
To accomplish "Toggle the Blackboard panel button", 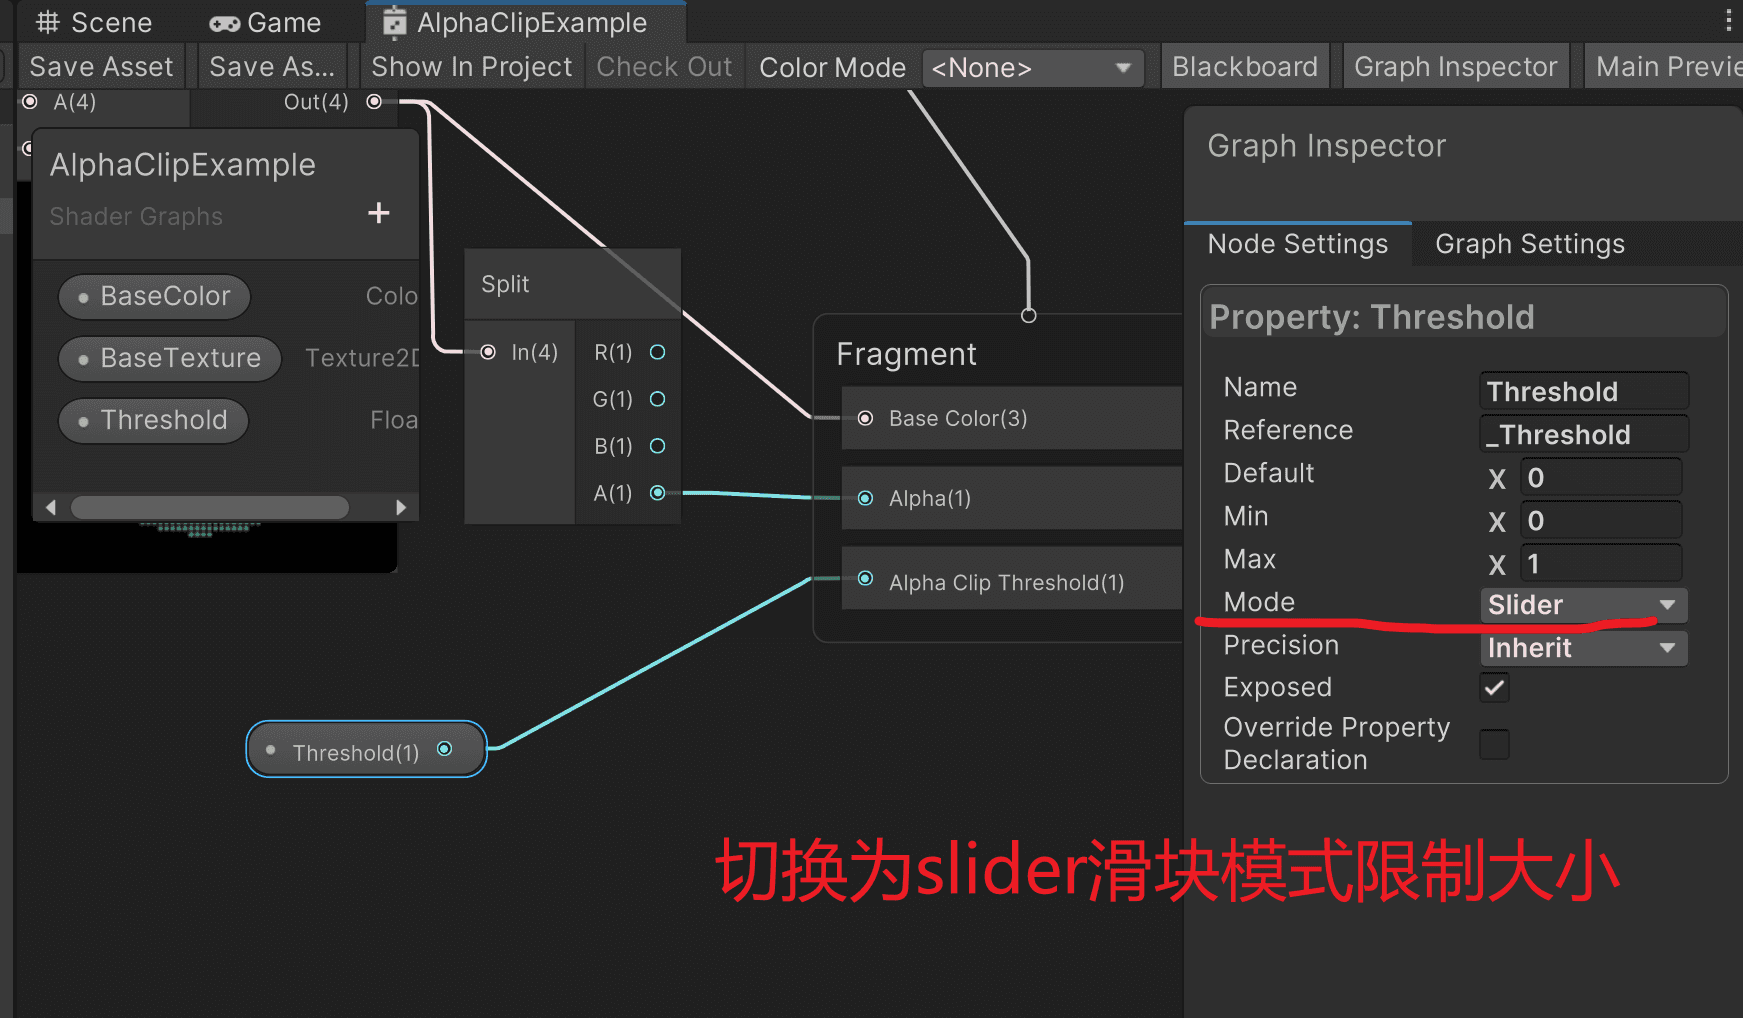I will tap(1245, 67).
